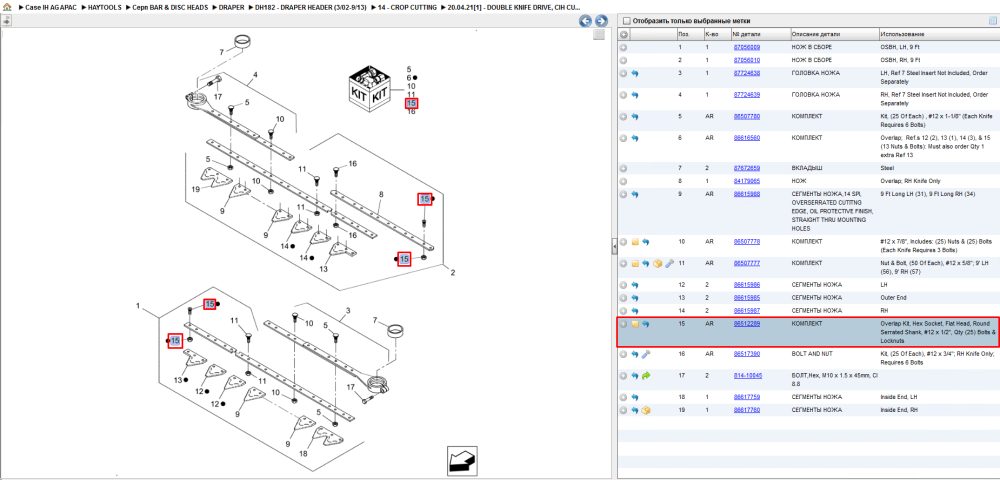This screenshot has height=480, width=1000.
Task: Open part number link 86615988
Action: click(746, 194)
